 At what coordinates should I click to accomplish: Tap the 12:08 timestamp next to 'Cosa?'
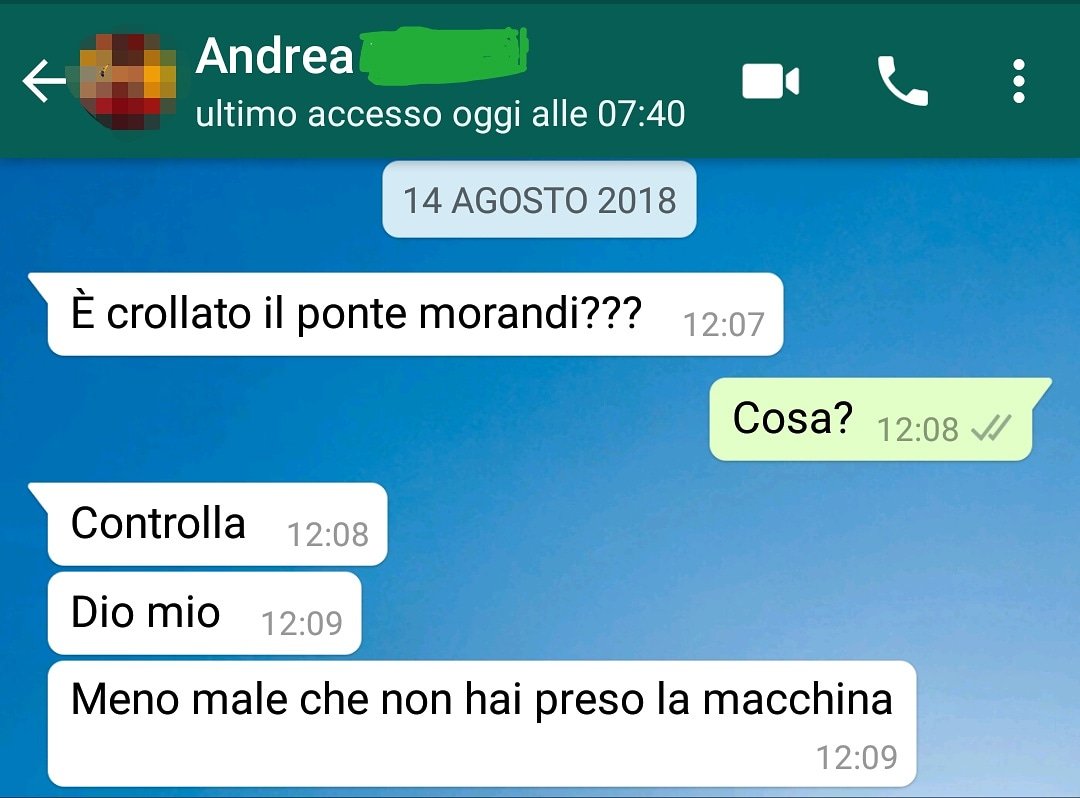(917, 430)
